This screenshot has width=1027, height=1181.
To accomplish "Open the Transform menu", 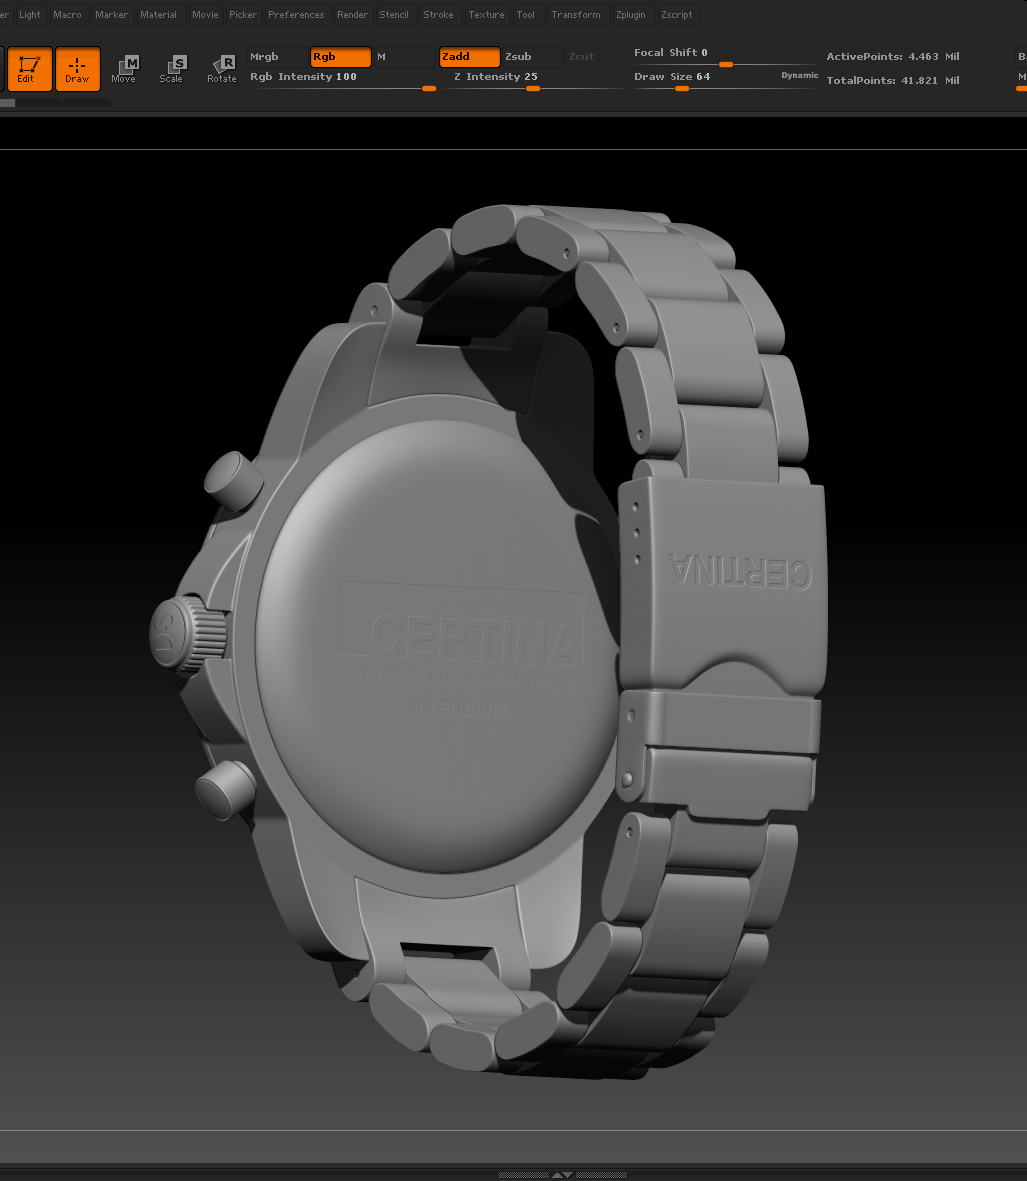I will click(576, 14).
